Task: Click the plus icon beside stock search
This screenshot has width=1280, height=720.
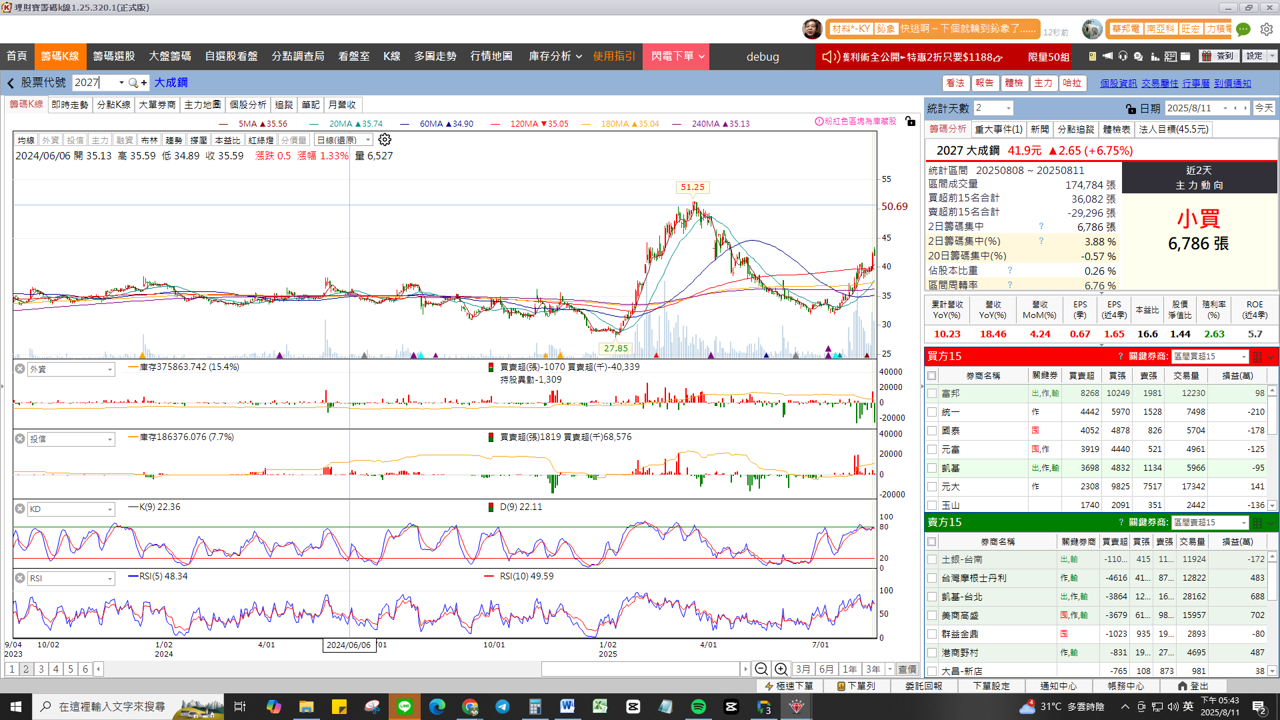Action: tap(144, 83)
